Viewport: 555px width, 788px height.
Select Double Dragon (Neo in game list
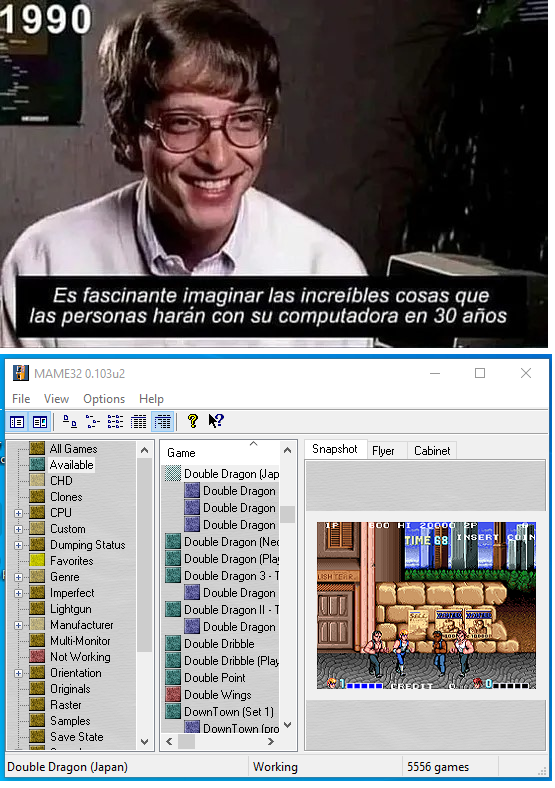coord(231,542)
